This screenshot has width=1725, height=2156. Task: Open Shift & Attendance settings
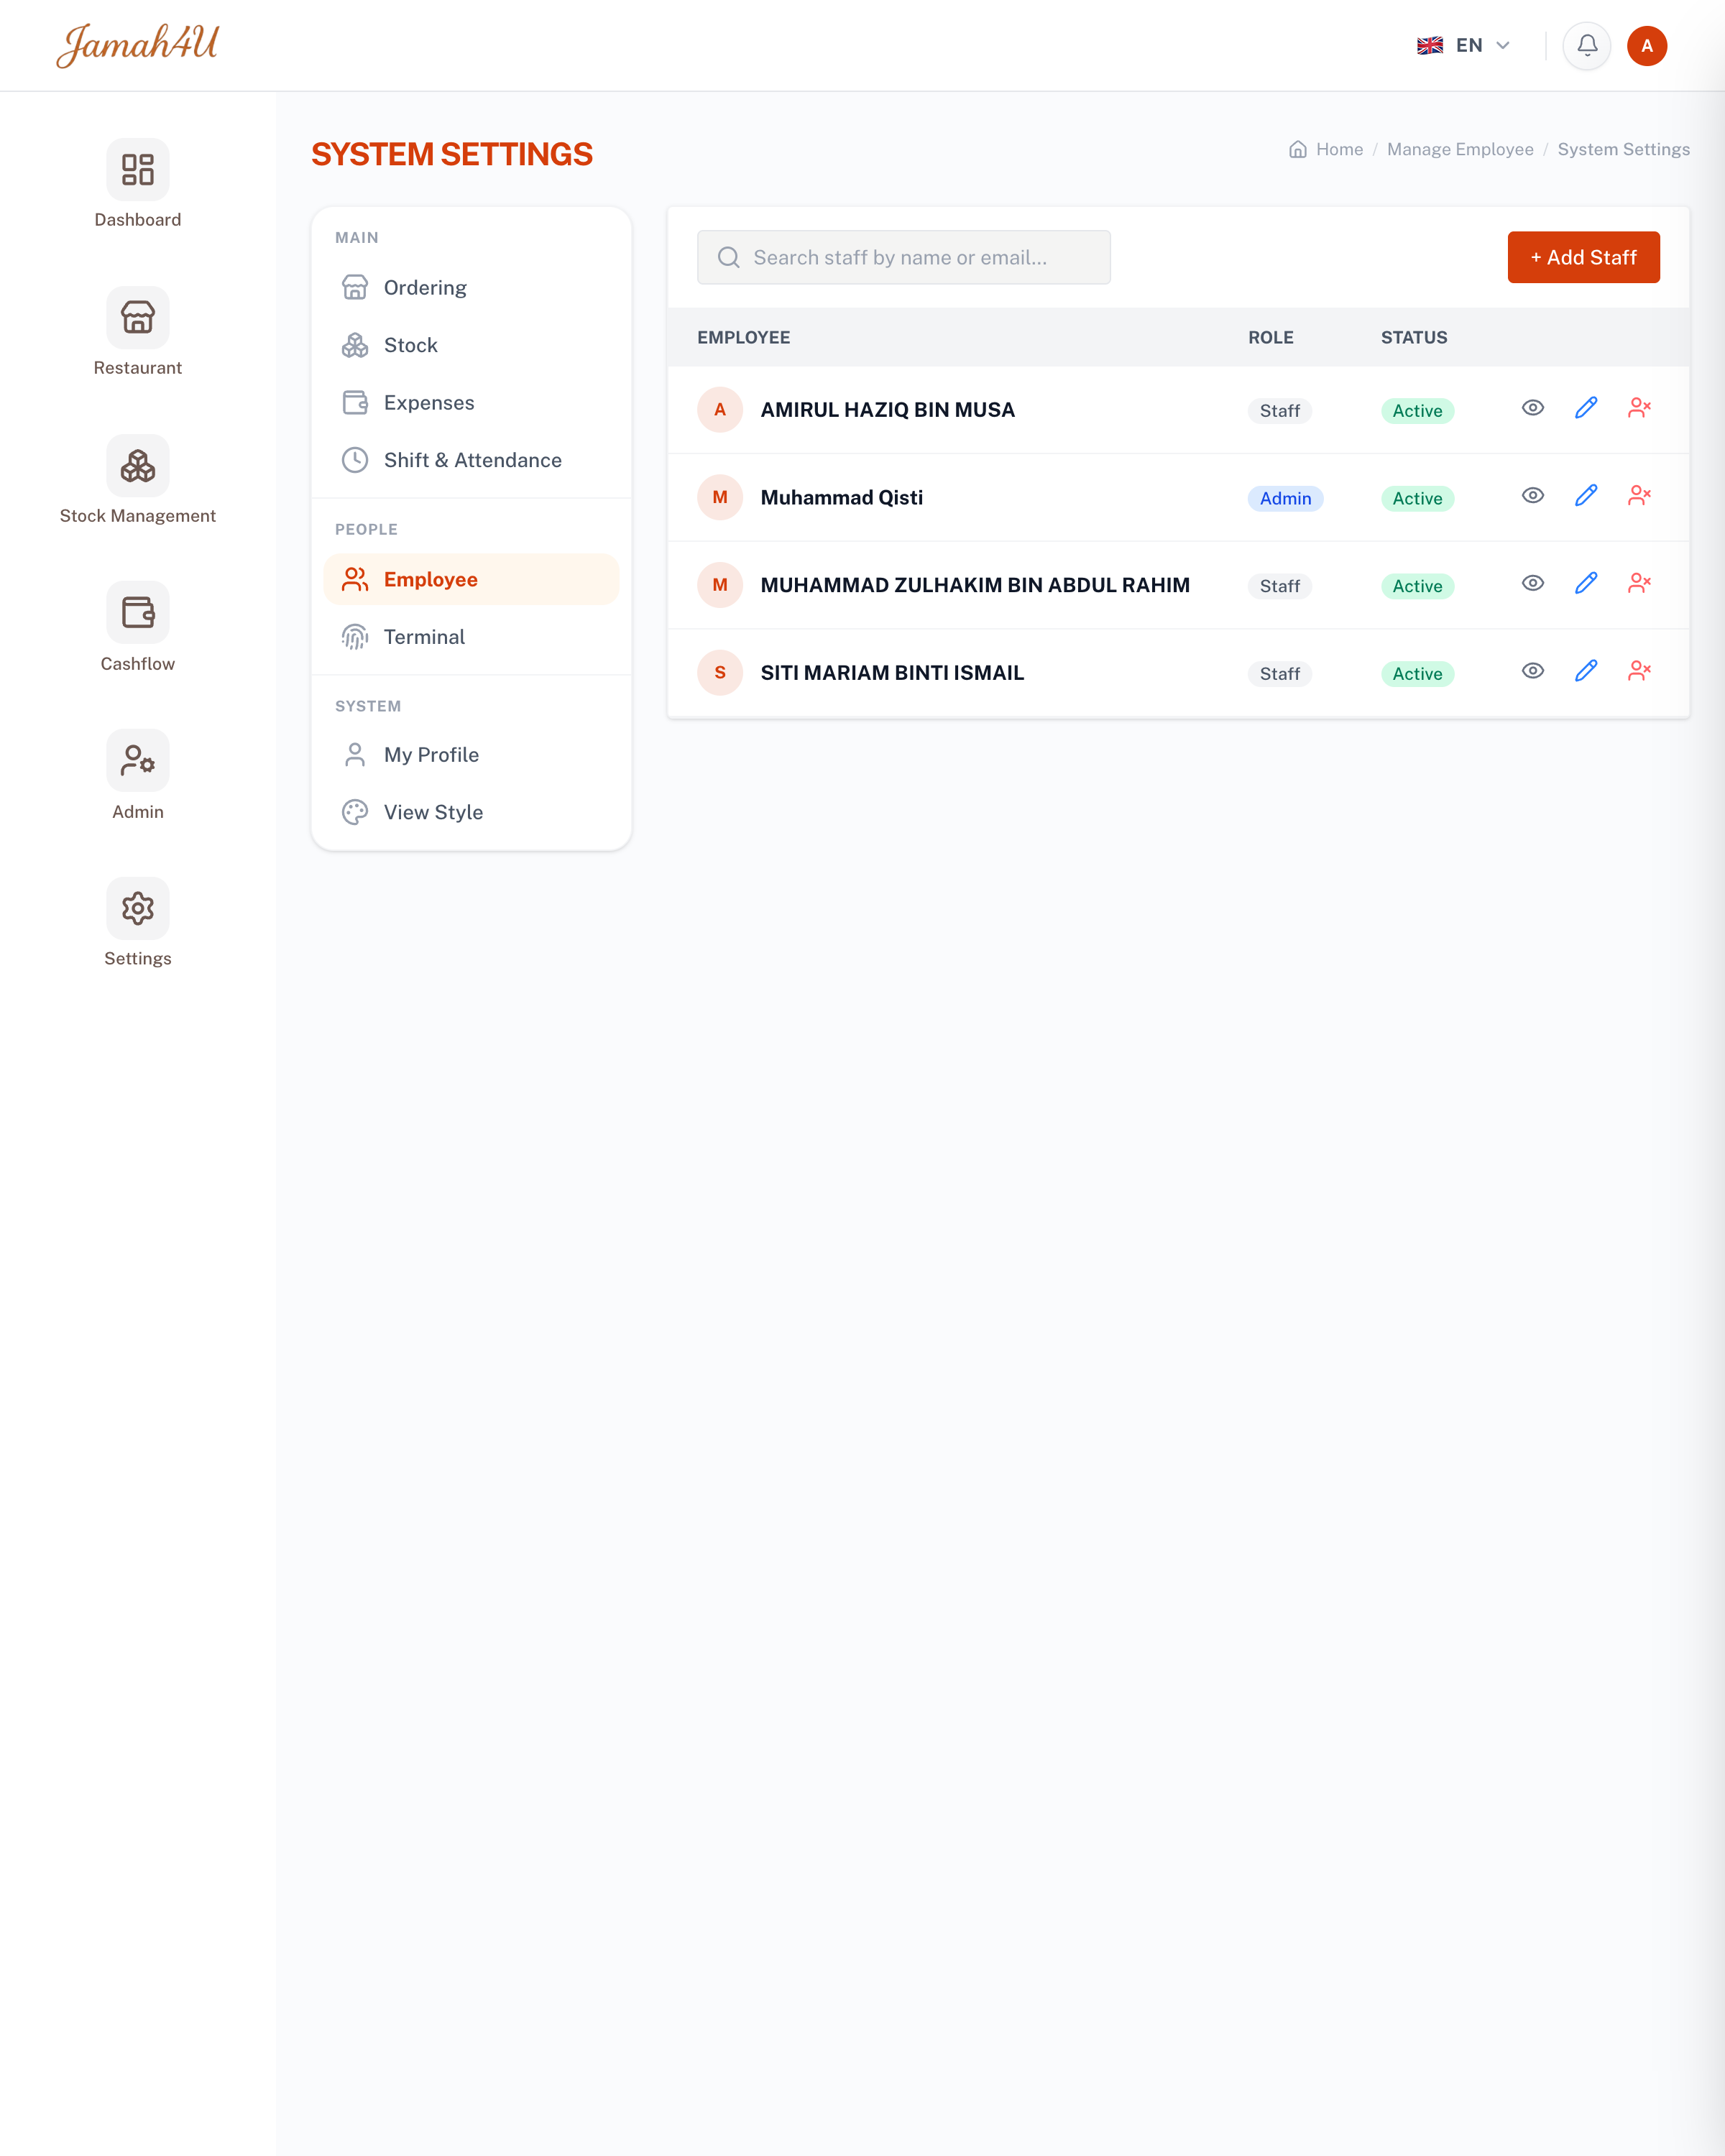(471, 460)
